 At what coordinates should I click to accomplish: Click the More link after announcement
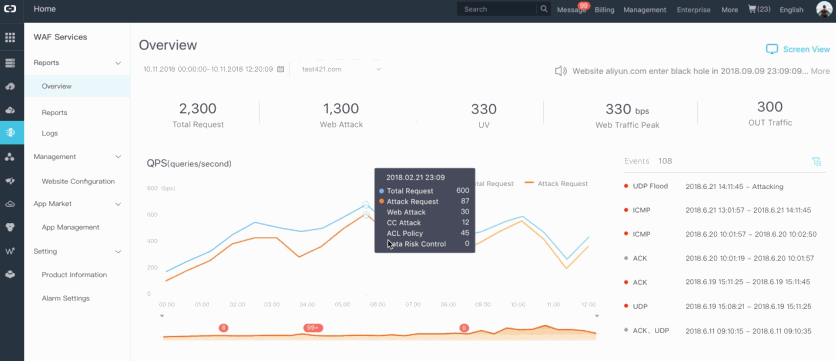click(x=820, y=71)
